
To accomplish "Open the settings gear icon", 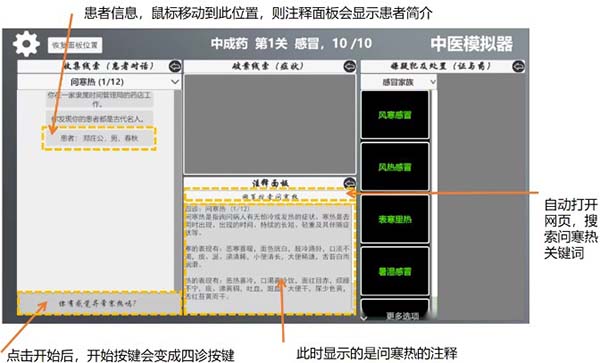I will point(26,44).
